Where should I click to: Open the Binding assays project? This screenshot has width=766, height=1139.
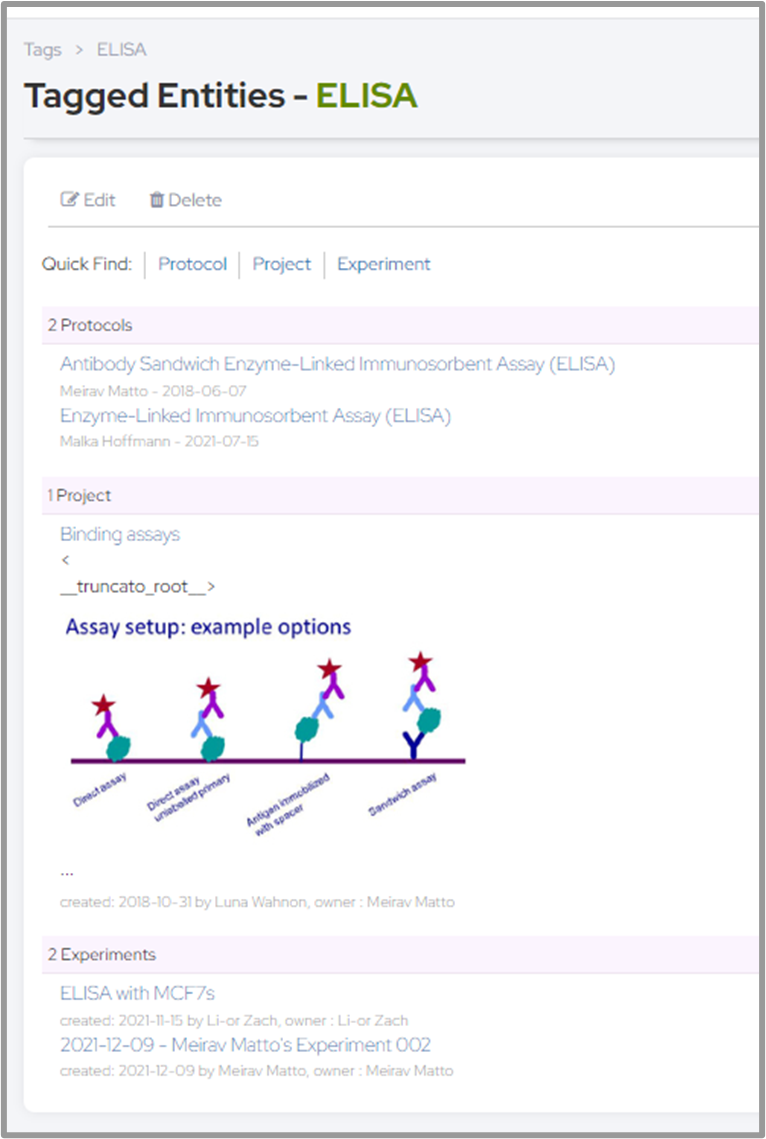[x=119, y=534]
